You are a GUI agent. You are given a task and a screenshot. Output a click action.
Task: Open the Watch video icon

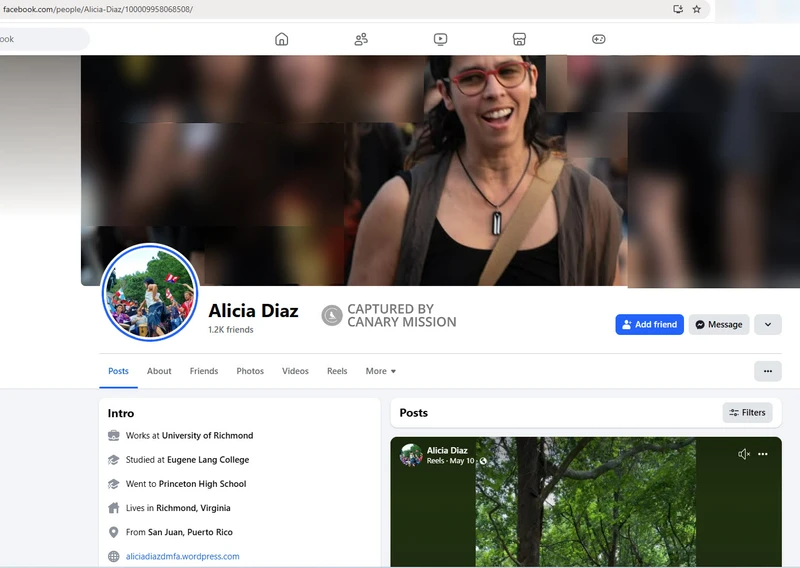coord(440,39)
